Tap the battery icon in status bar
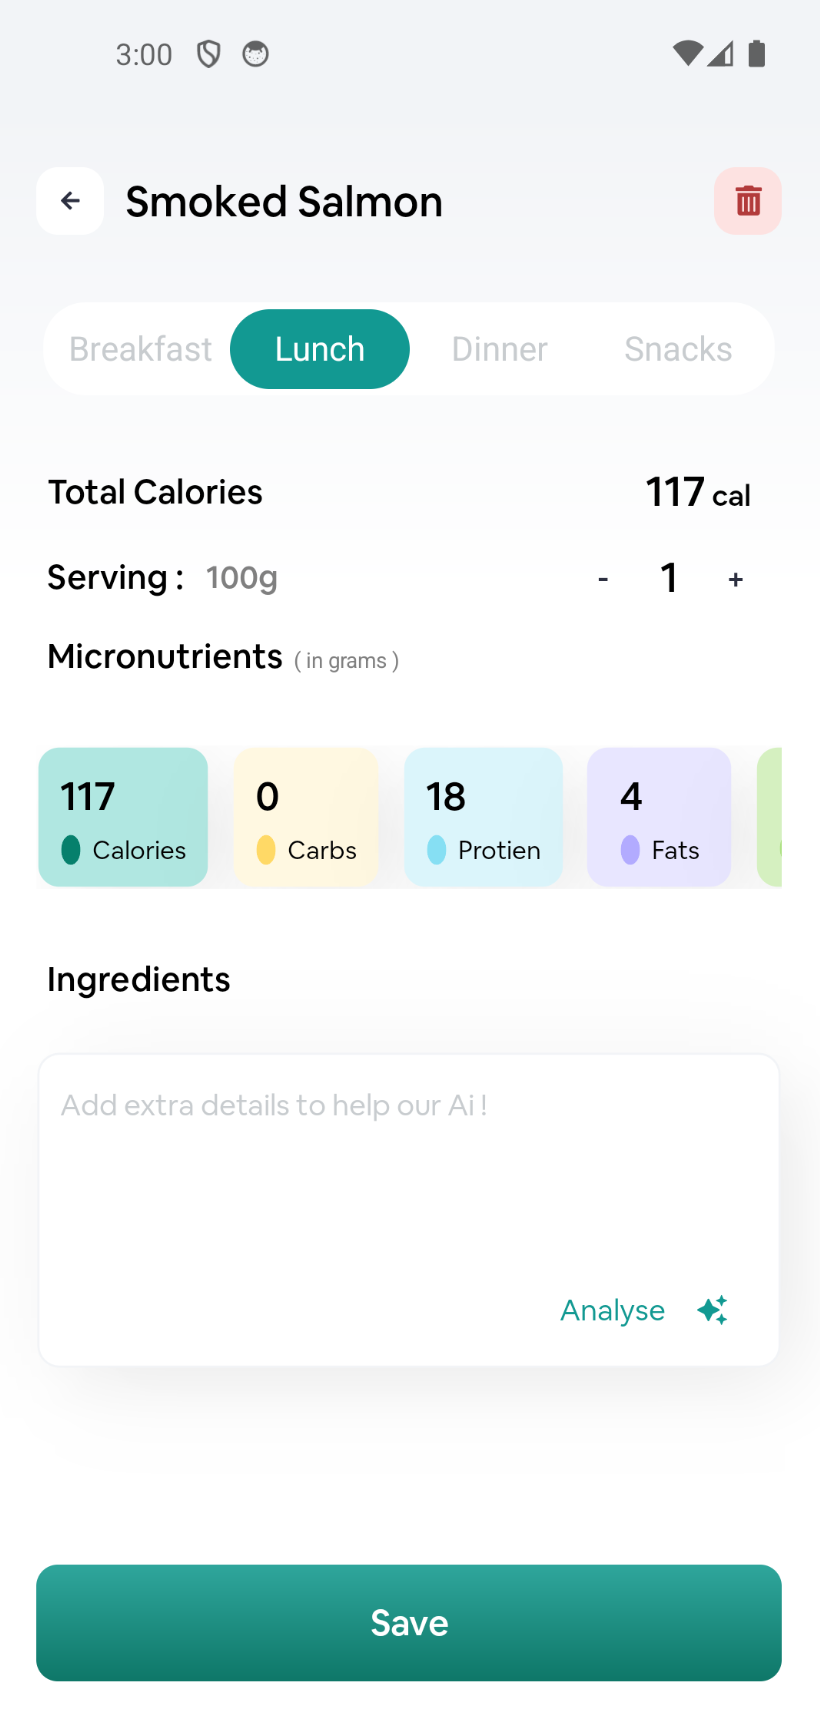This screenshot has width=820, height=1735. pos(757,54)
